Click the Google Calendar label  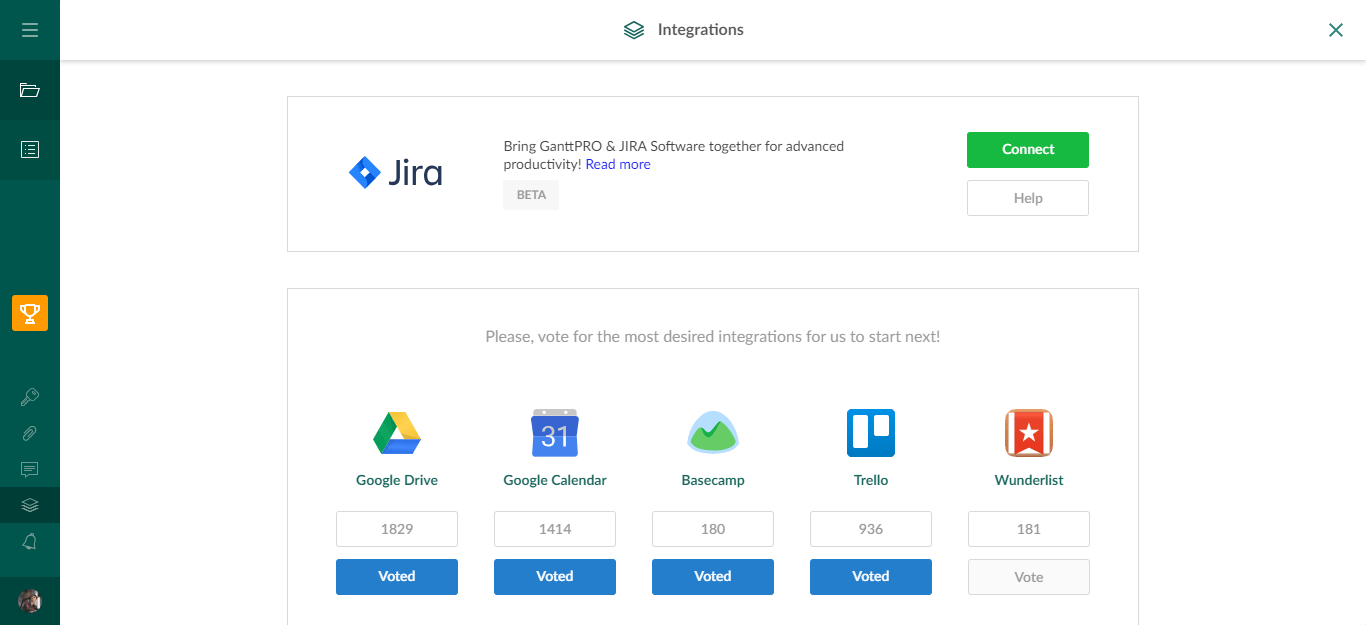tap(555, 480)
